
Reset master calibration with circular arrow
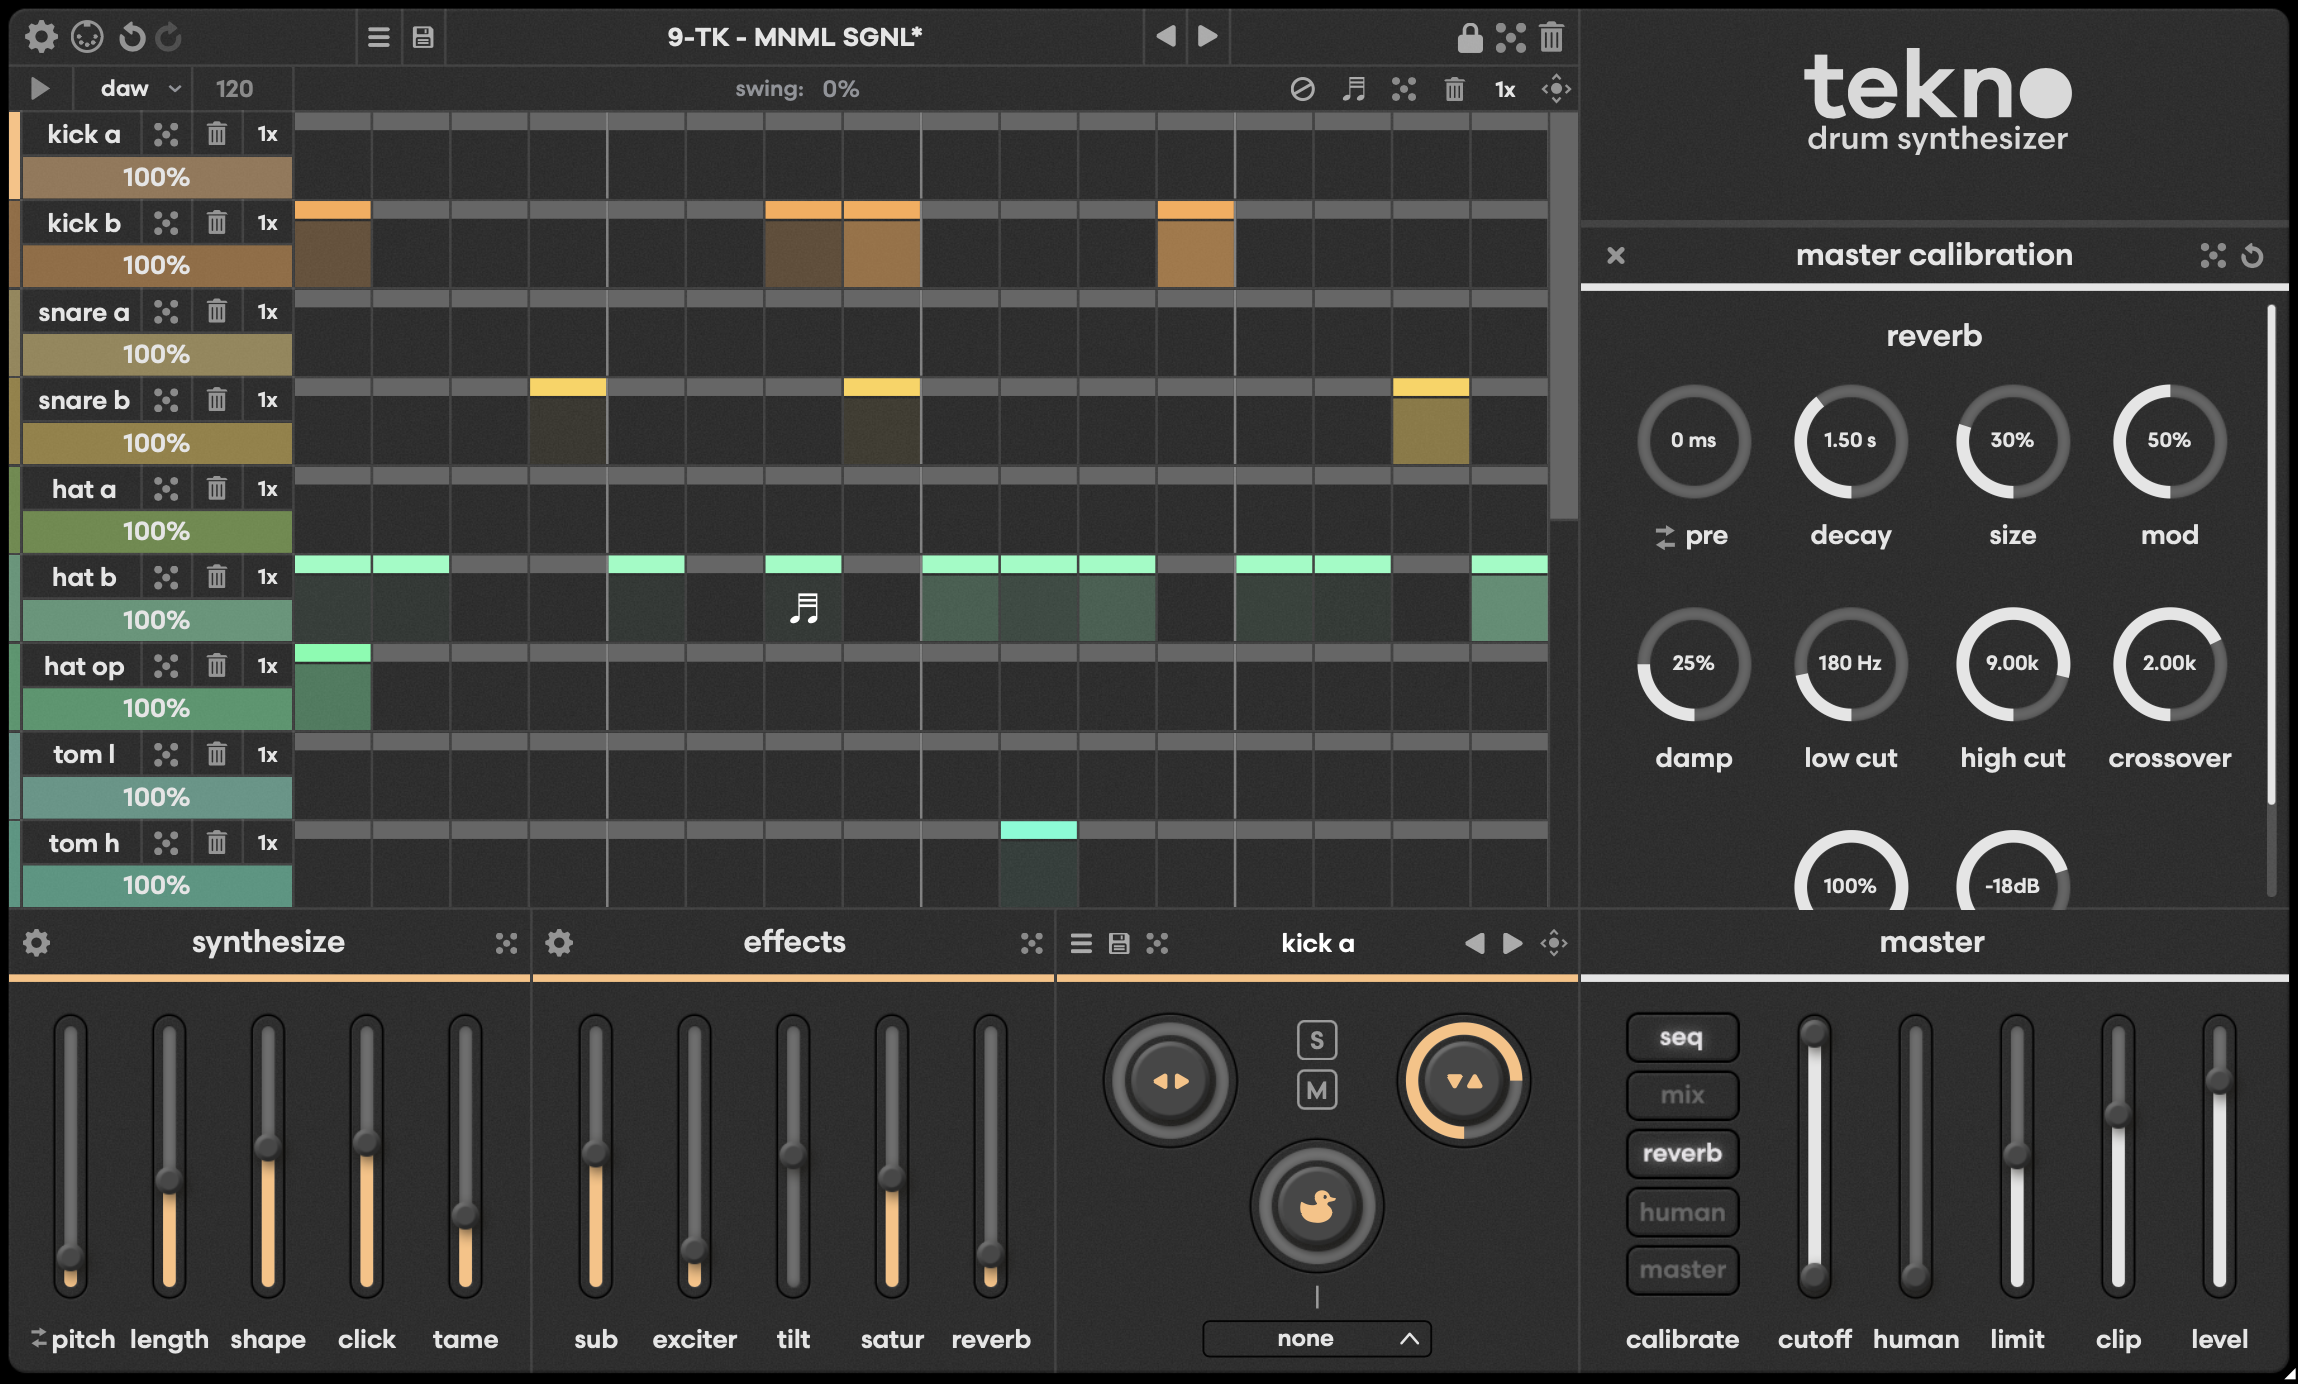pos(2252,256)
